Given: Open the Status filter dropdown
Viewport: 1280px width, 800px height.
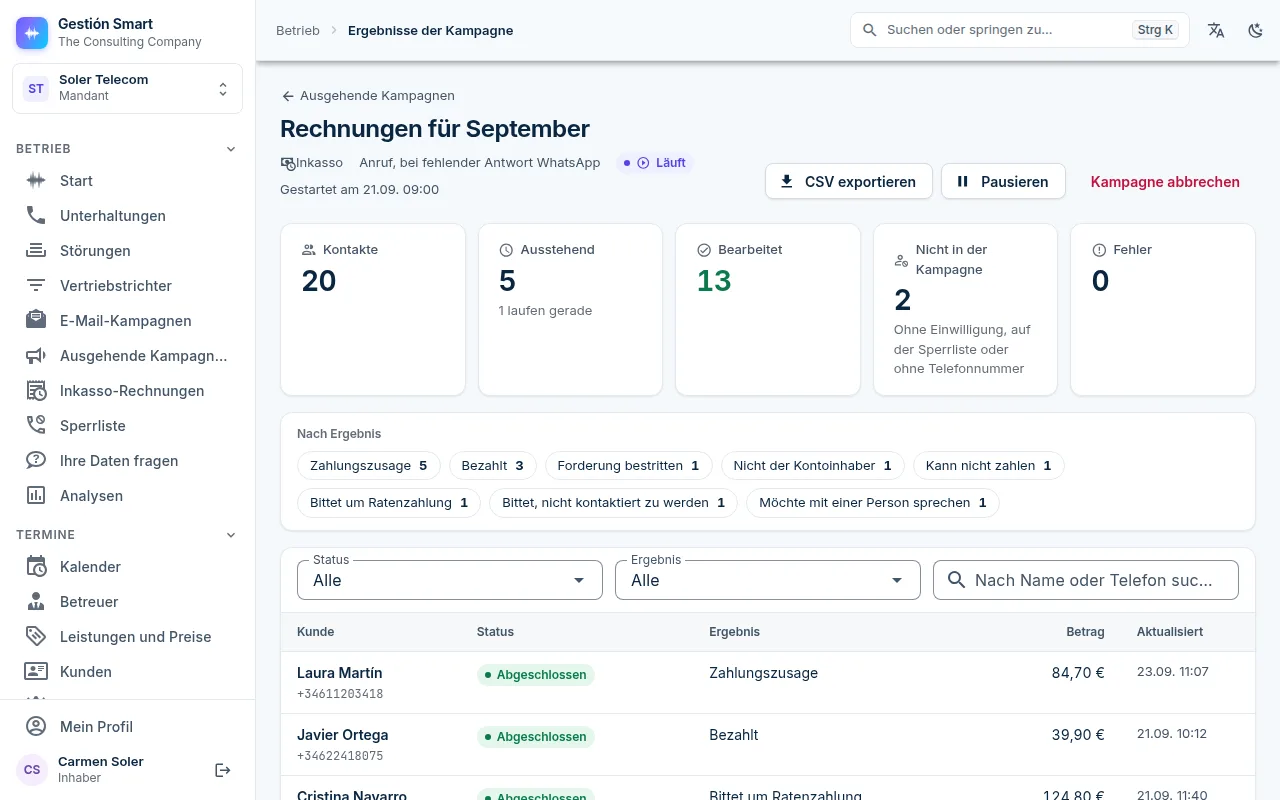Looking at the screenshot, I should tap(450, 580).
